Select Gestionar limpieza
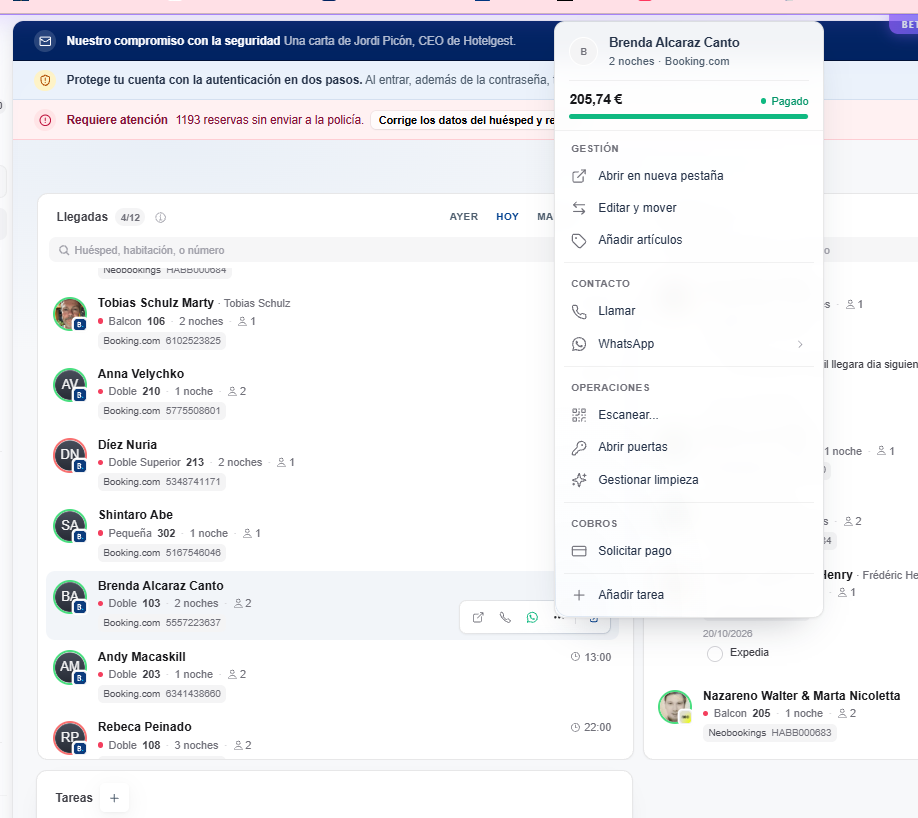Viewport: 918px width, 818px height. point(688,480)
